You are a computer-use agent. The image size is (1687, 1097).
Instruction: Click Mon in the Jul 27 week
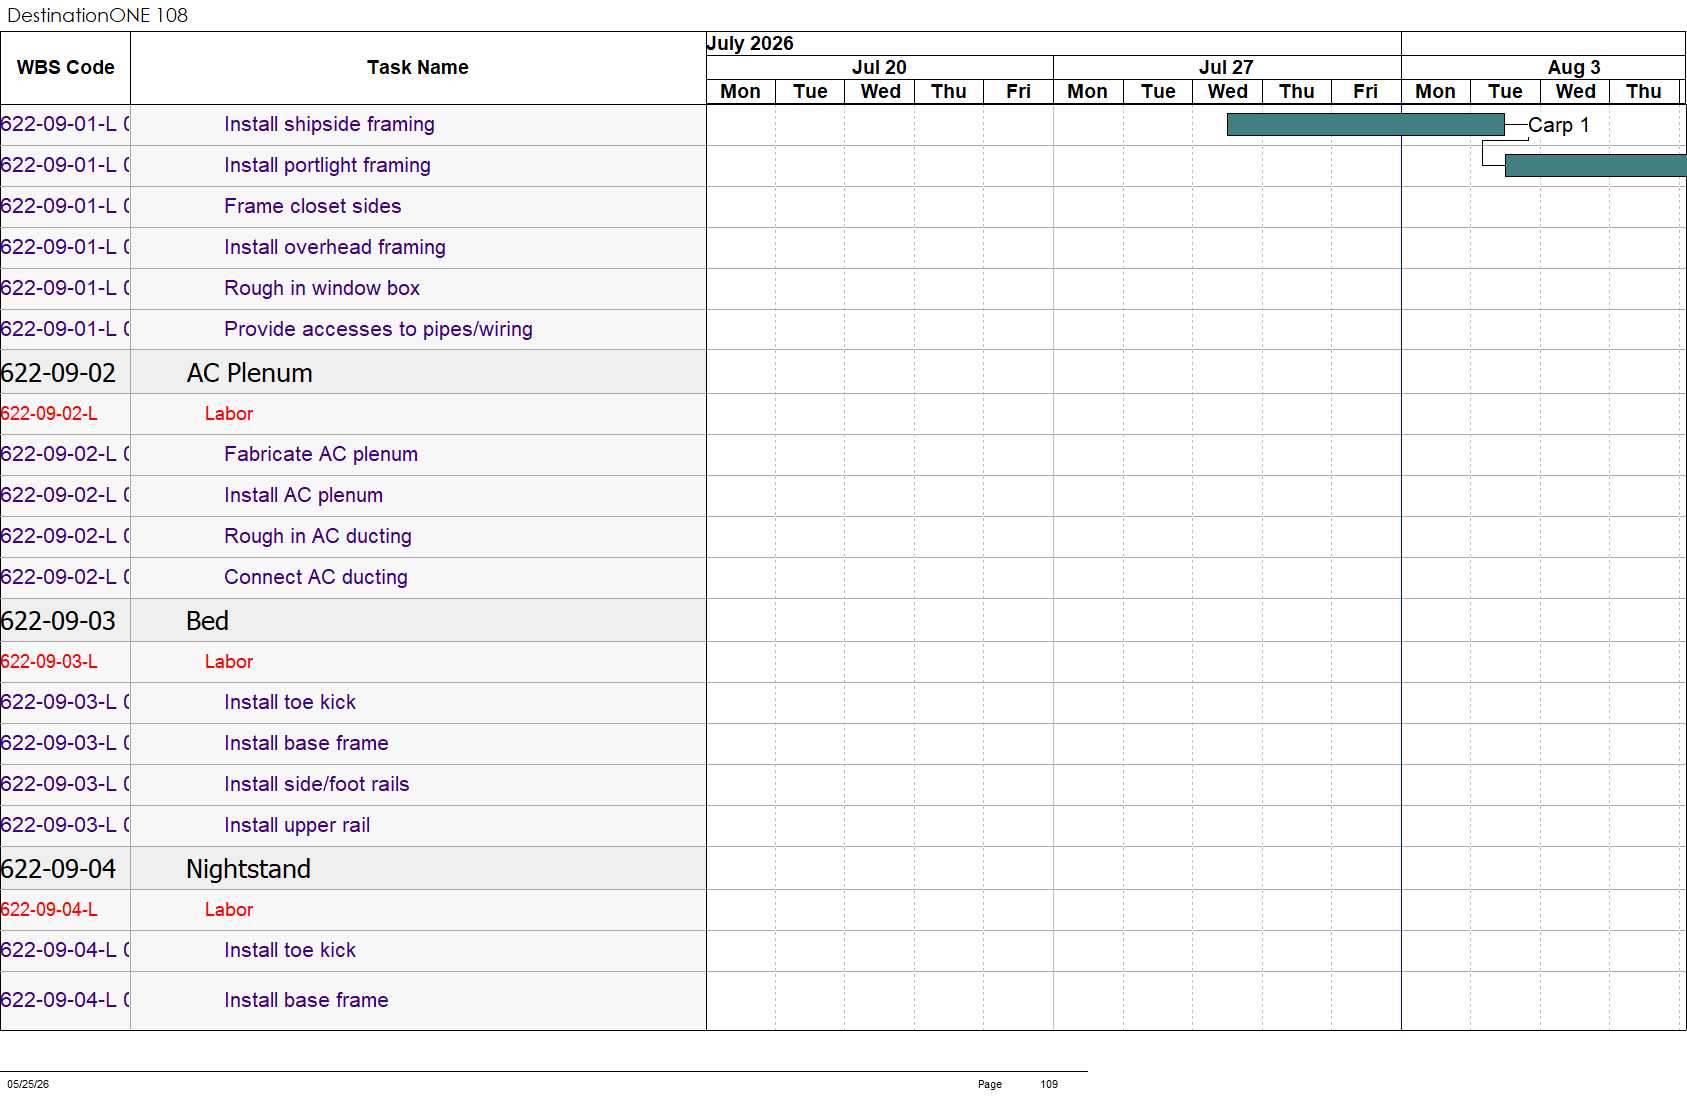coord(1088,91)
